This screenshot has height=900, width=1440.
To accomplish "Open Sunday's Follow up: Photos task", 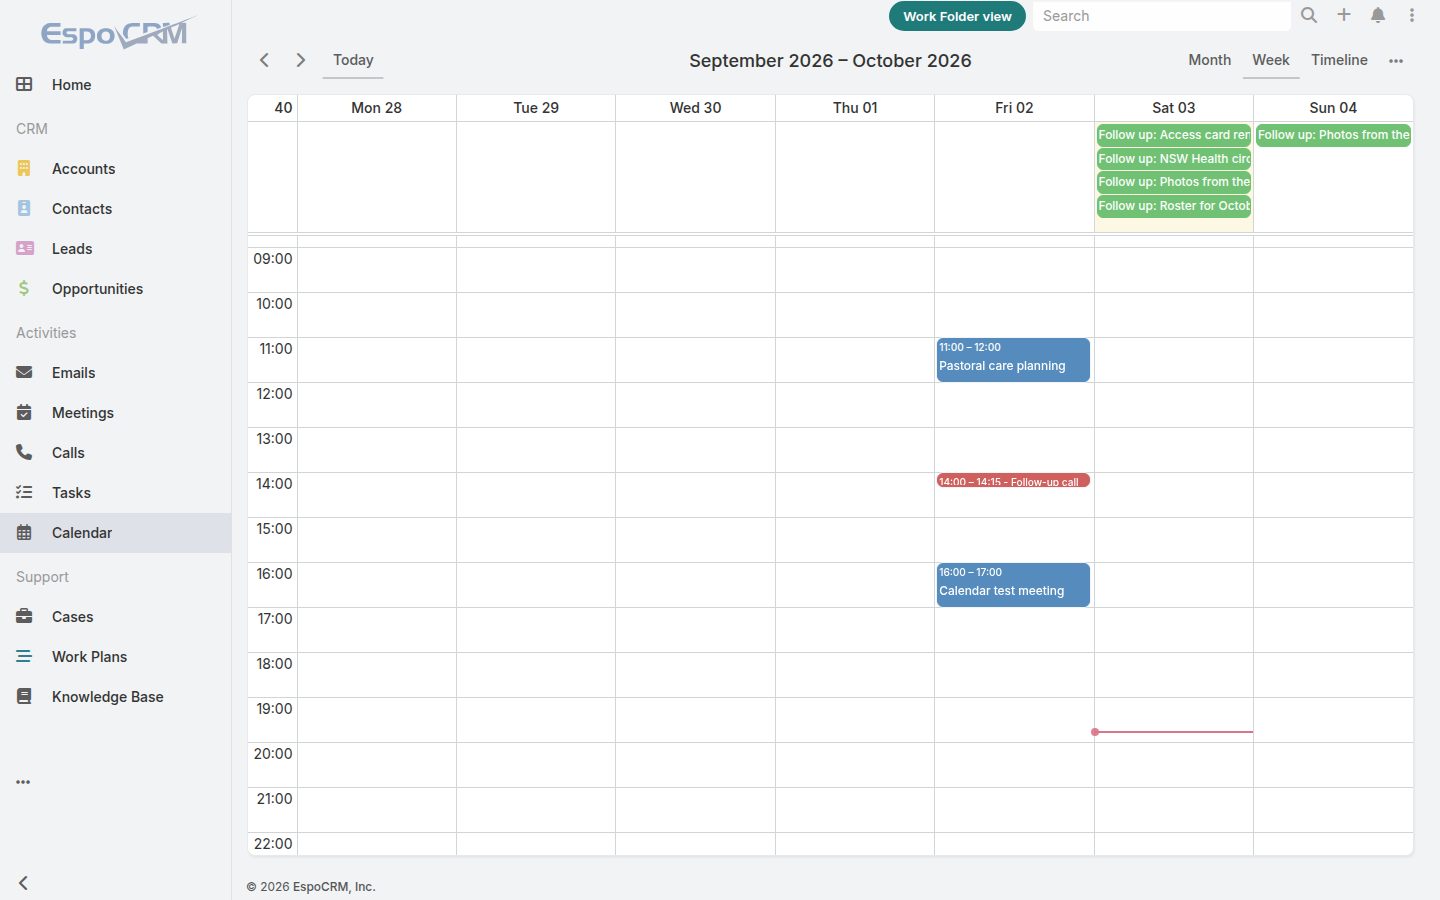I will tap(1333, 135).
